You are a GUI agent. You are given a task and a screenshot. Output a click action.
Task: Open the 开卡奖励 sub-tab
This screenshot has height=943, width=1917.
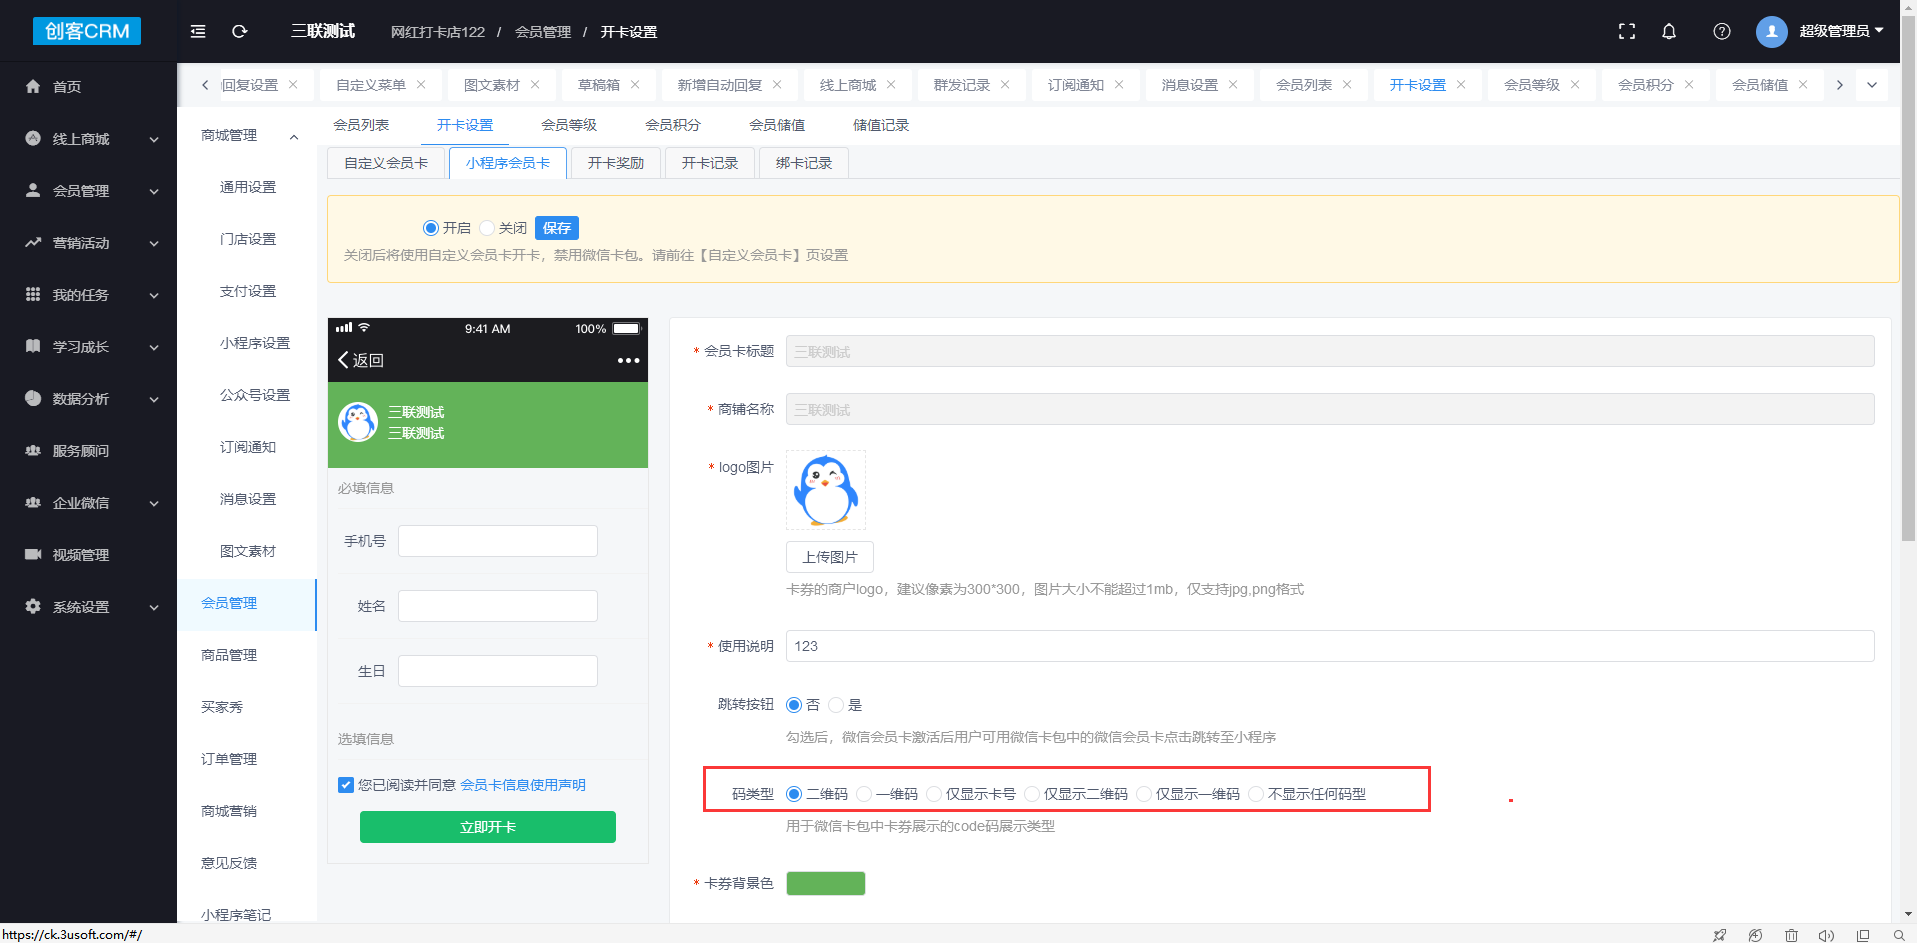616,163
